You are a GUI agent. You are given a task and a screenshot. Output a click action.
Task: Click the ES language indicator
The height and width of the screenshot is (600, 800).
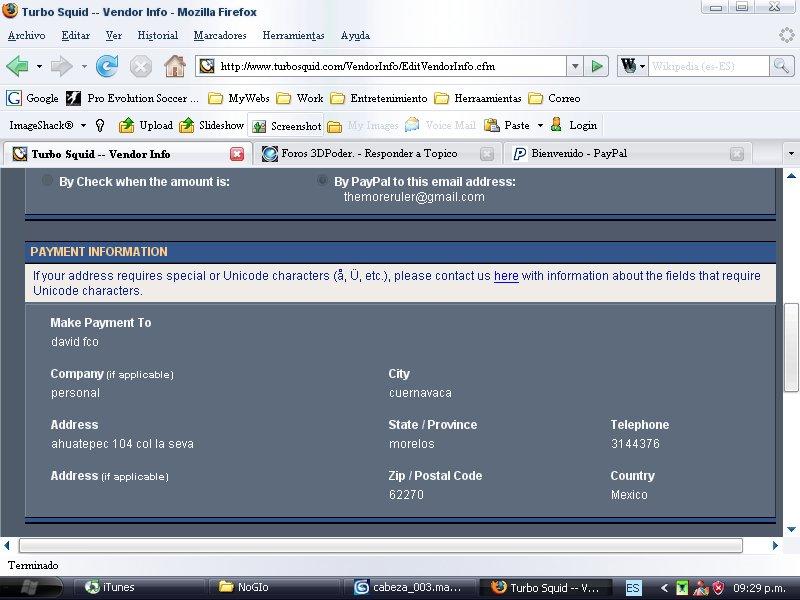(x=633, y=588)
